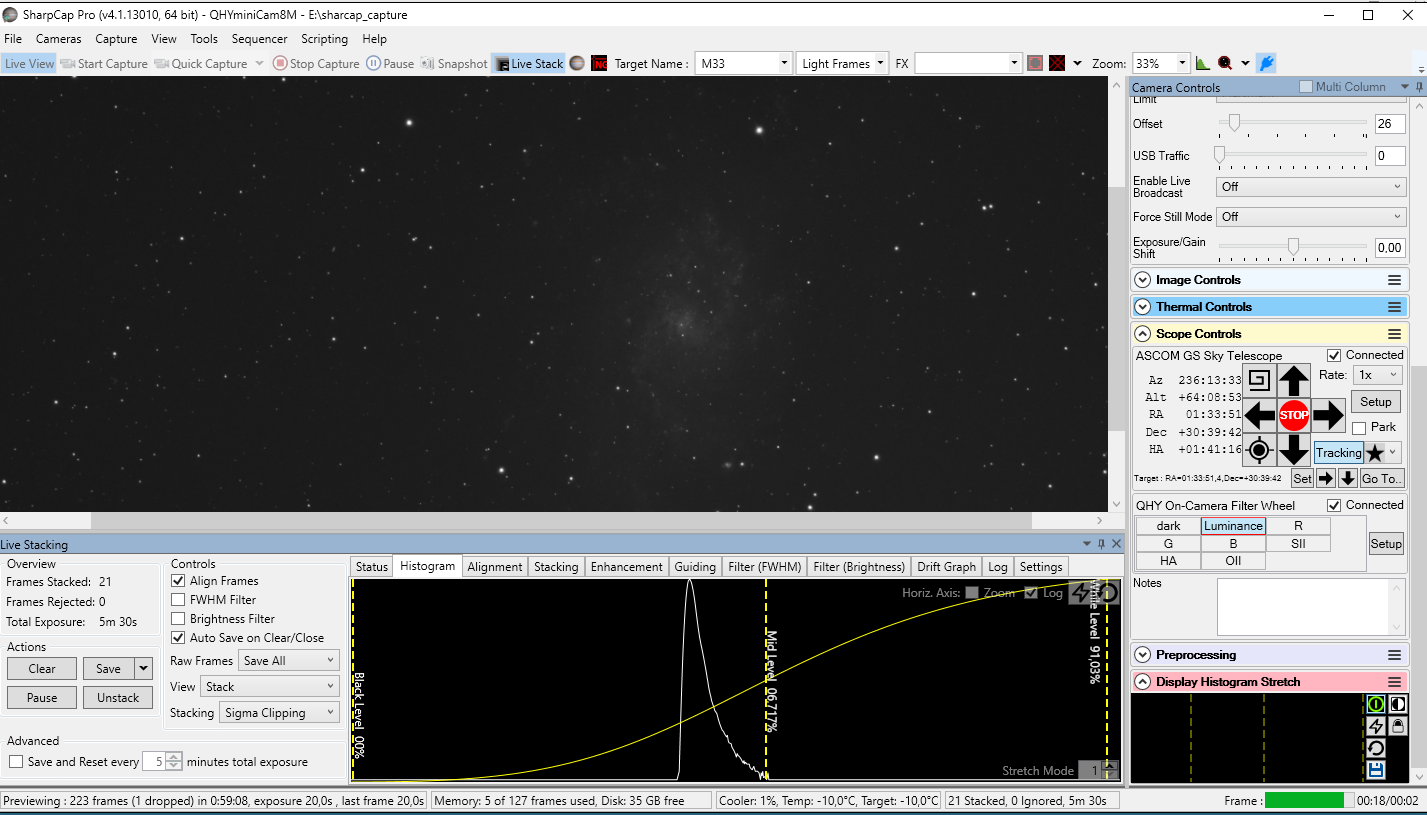The width and height of the screenshot is (1427, 815).
Task: Hit the red STOP button for the mount
Action: (x=1294, y=415)
